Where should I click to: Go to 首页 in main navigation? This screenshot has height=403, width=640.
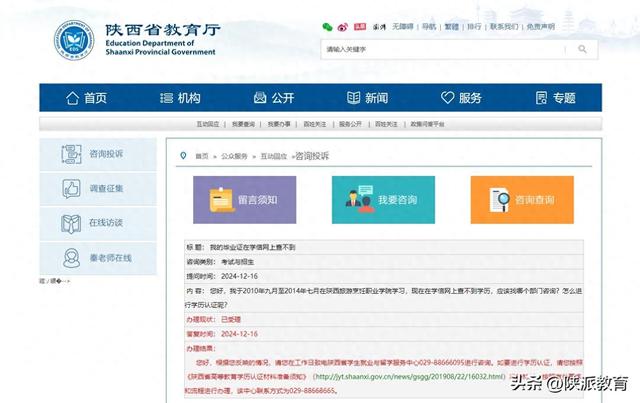click(x=86, y=97)
